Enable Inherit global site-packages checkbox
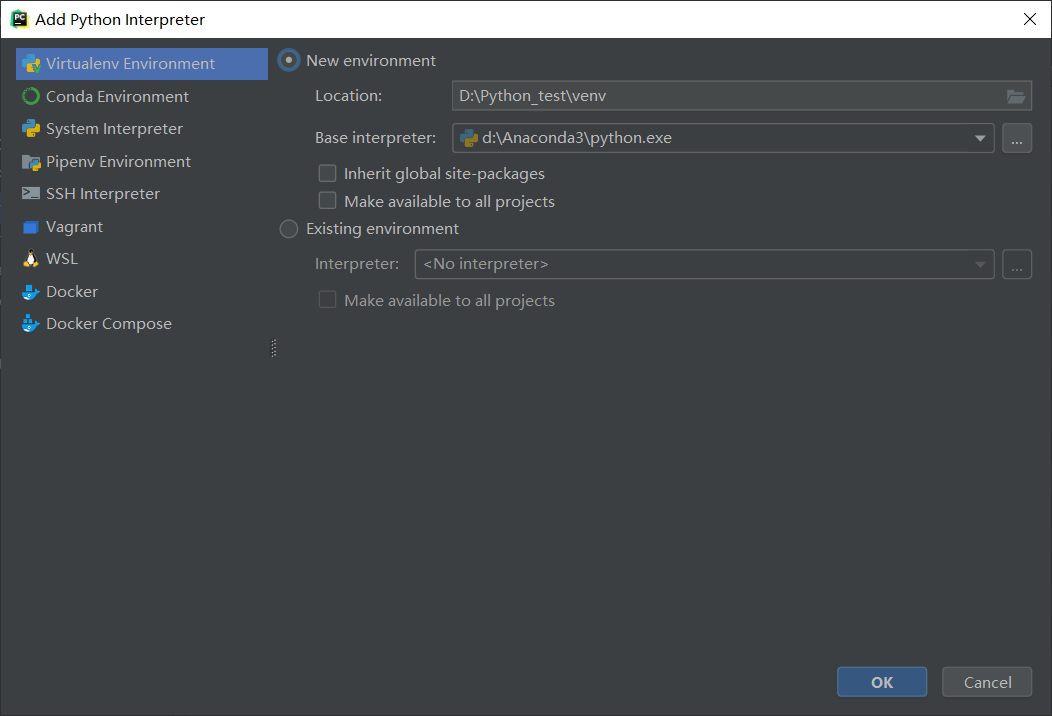The width and height of the screenshot is (1052, 716). pyautogui.click(x=327, y=173)
